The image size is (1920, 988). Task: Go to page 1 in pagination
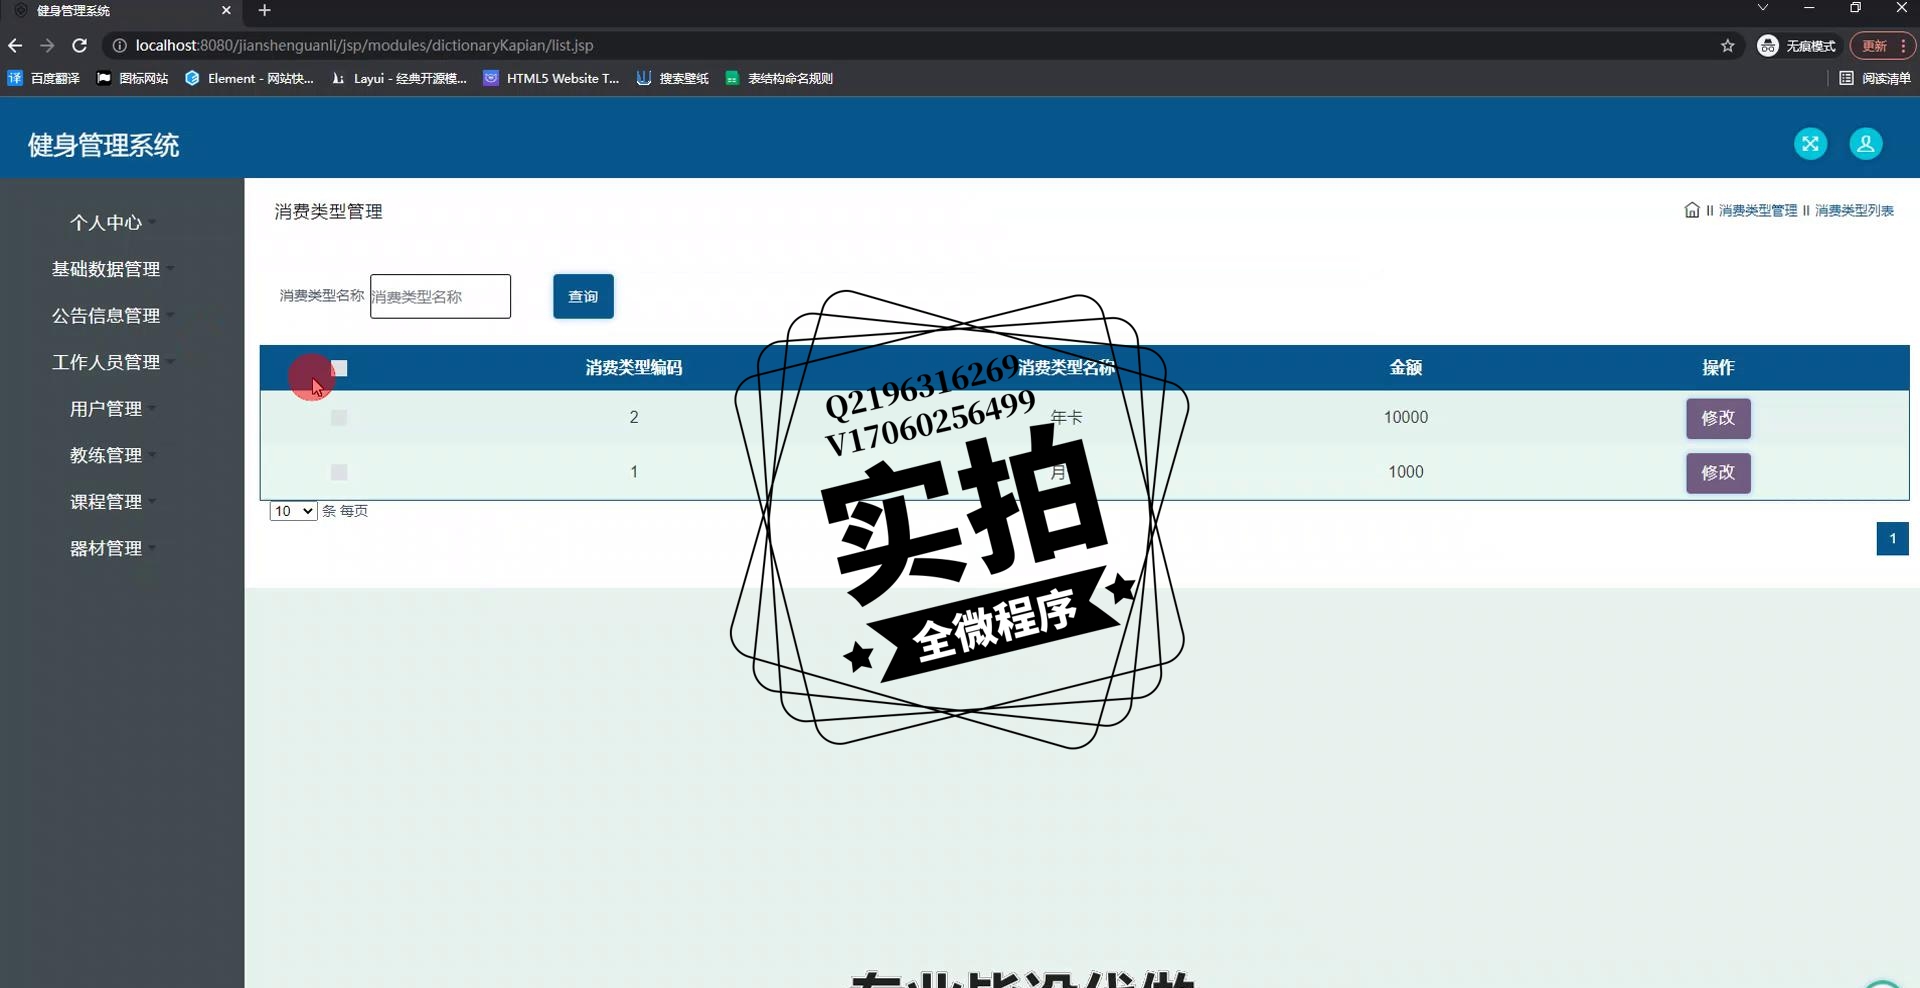click(x=1892, y=539)
